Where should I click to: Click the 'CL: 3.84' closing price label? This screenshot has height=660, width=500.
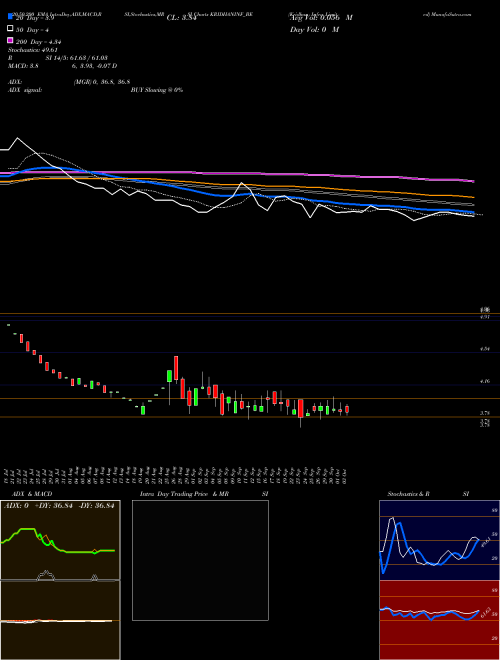[x=181, y=18]
